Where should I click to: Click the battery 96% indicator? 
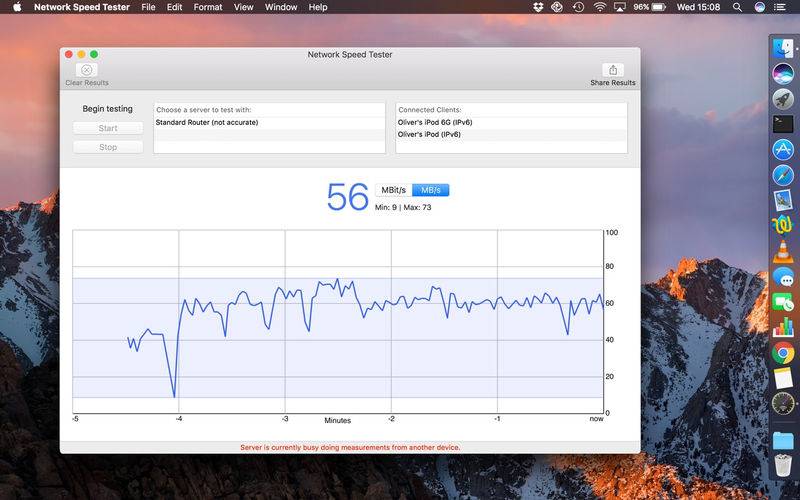click(649, 7)
